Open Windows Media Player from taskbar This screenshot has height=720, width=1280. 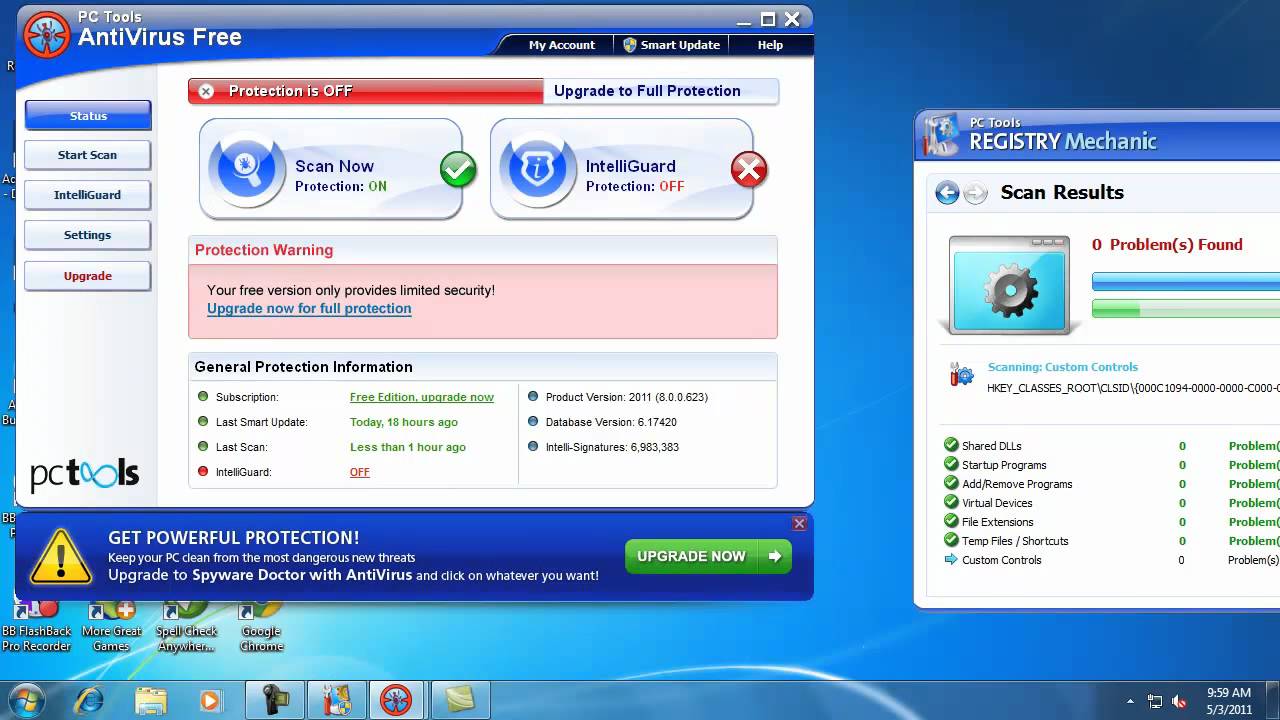tap(210, 700)
